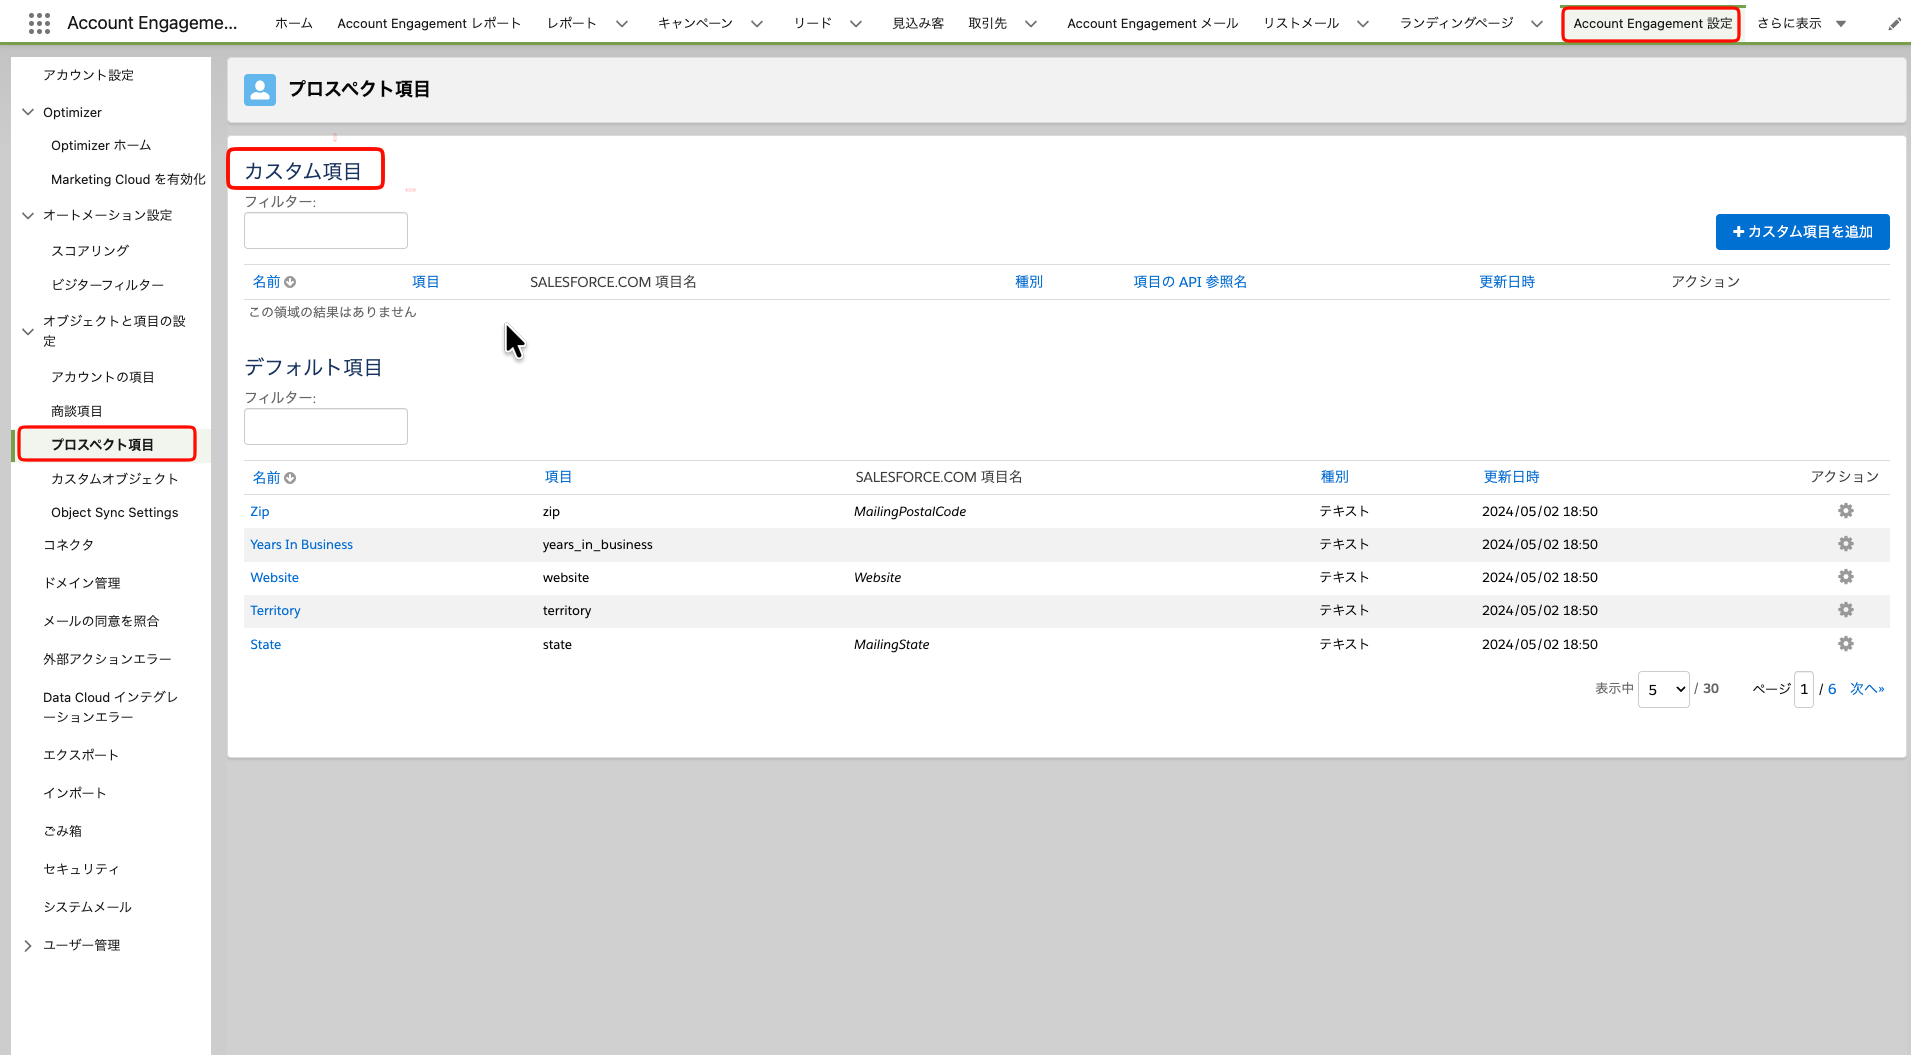
Task: Open the Zip field link
Action: (x=260, y=512)
